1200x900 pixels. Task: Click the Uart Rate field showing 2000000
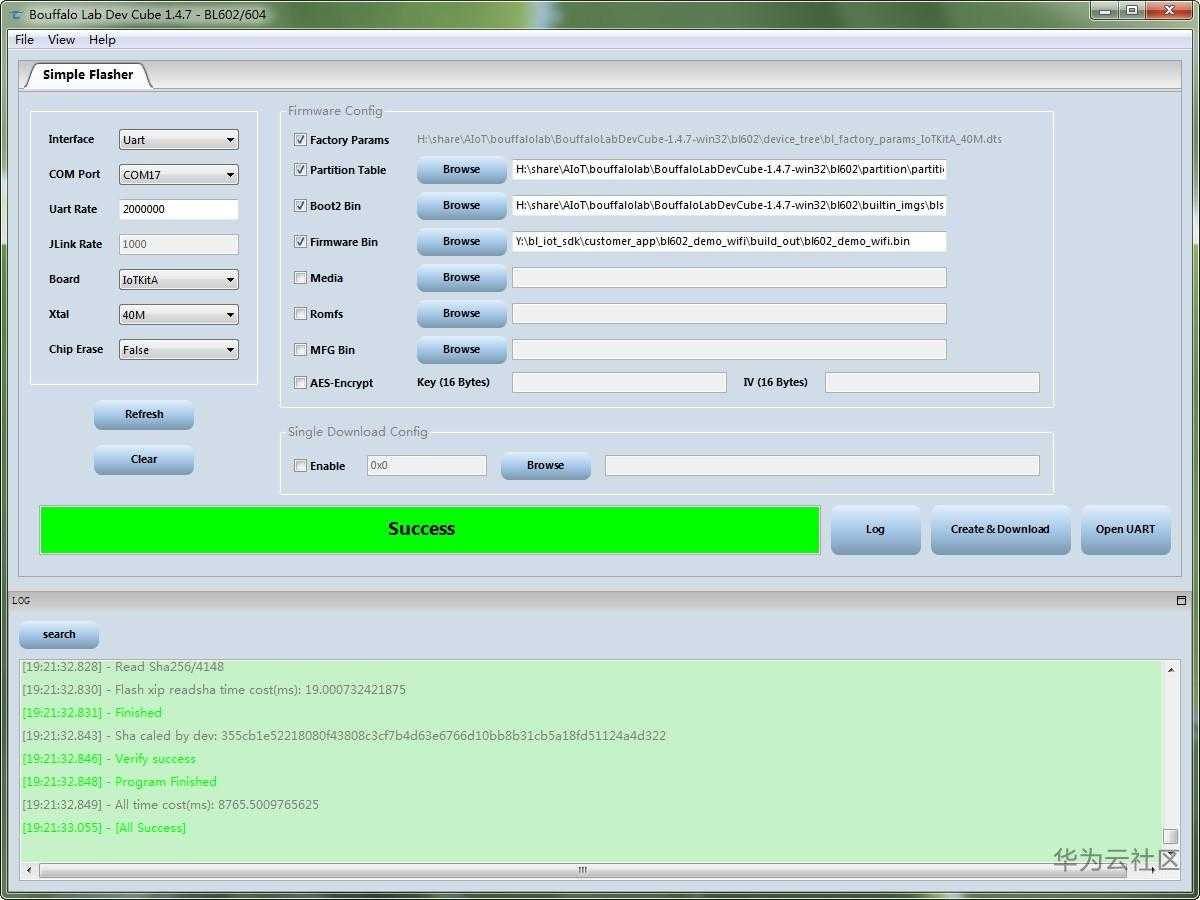coord(179,210)
